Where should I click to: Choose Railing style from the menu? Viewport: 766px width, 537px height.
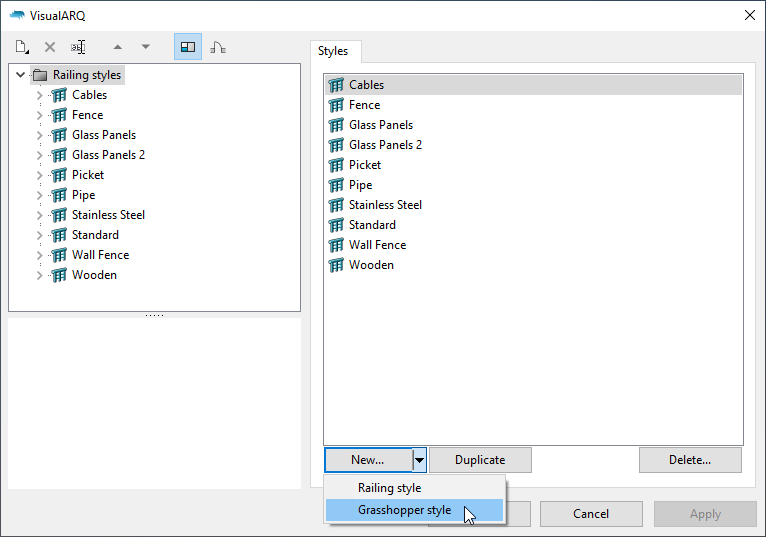[x=389, y=488]
